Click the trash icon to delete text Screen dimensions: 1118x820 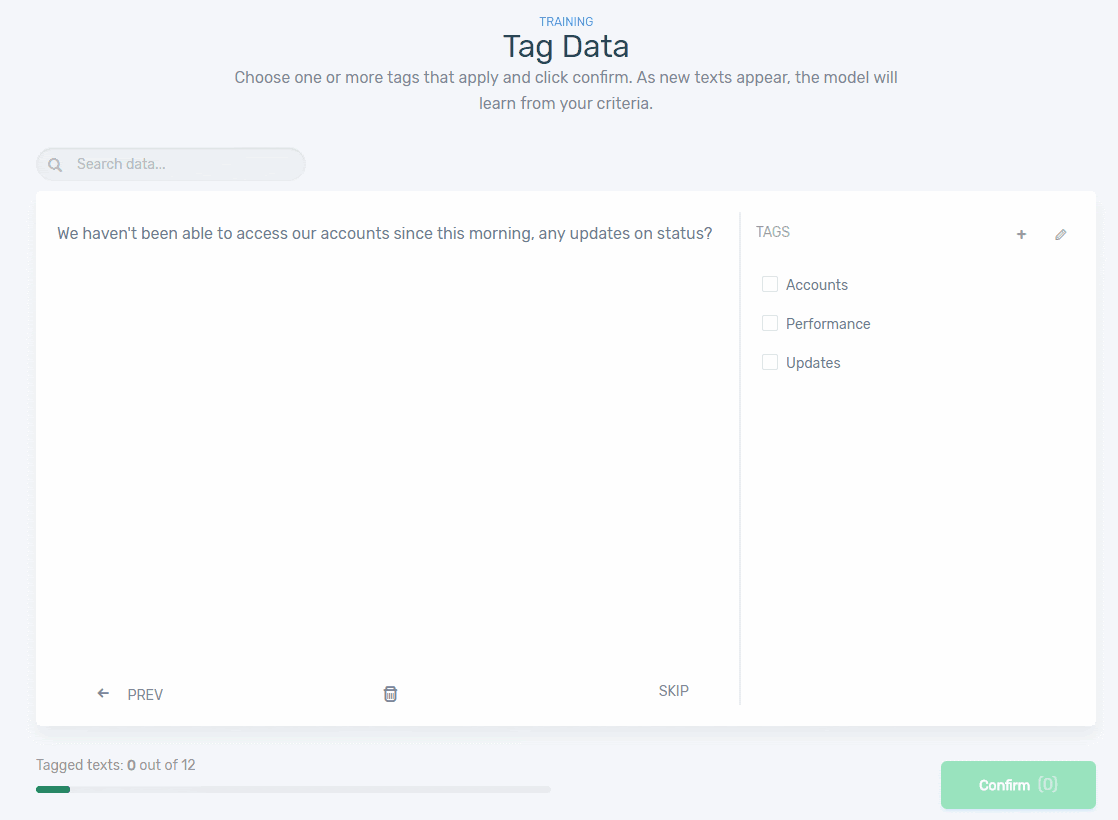[x=390, y=694]
